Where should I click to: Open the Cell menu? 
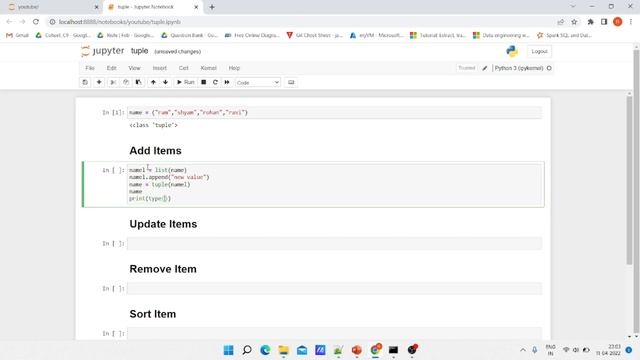click(184, 68)
